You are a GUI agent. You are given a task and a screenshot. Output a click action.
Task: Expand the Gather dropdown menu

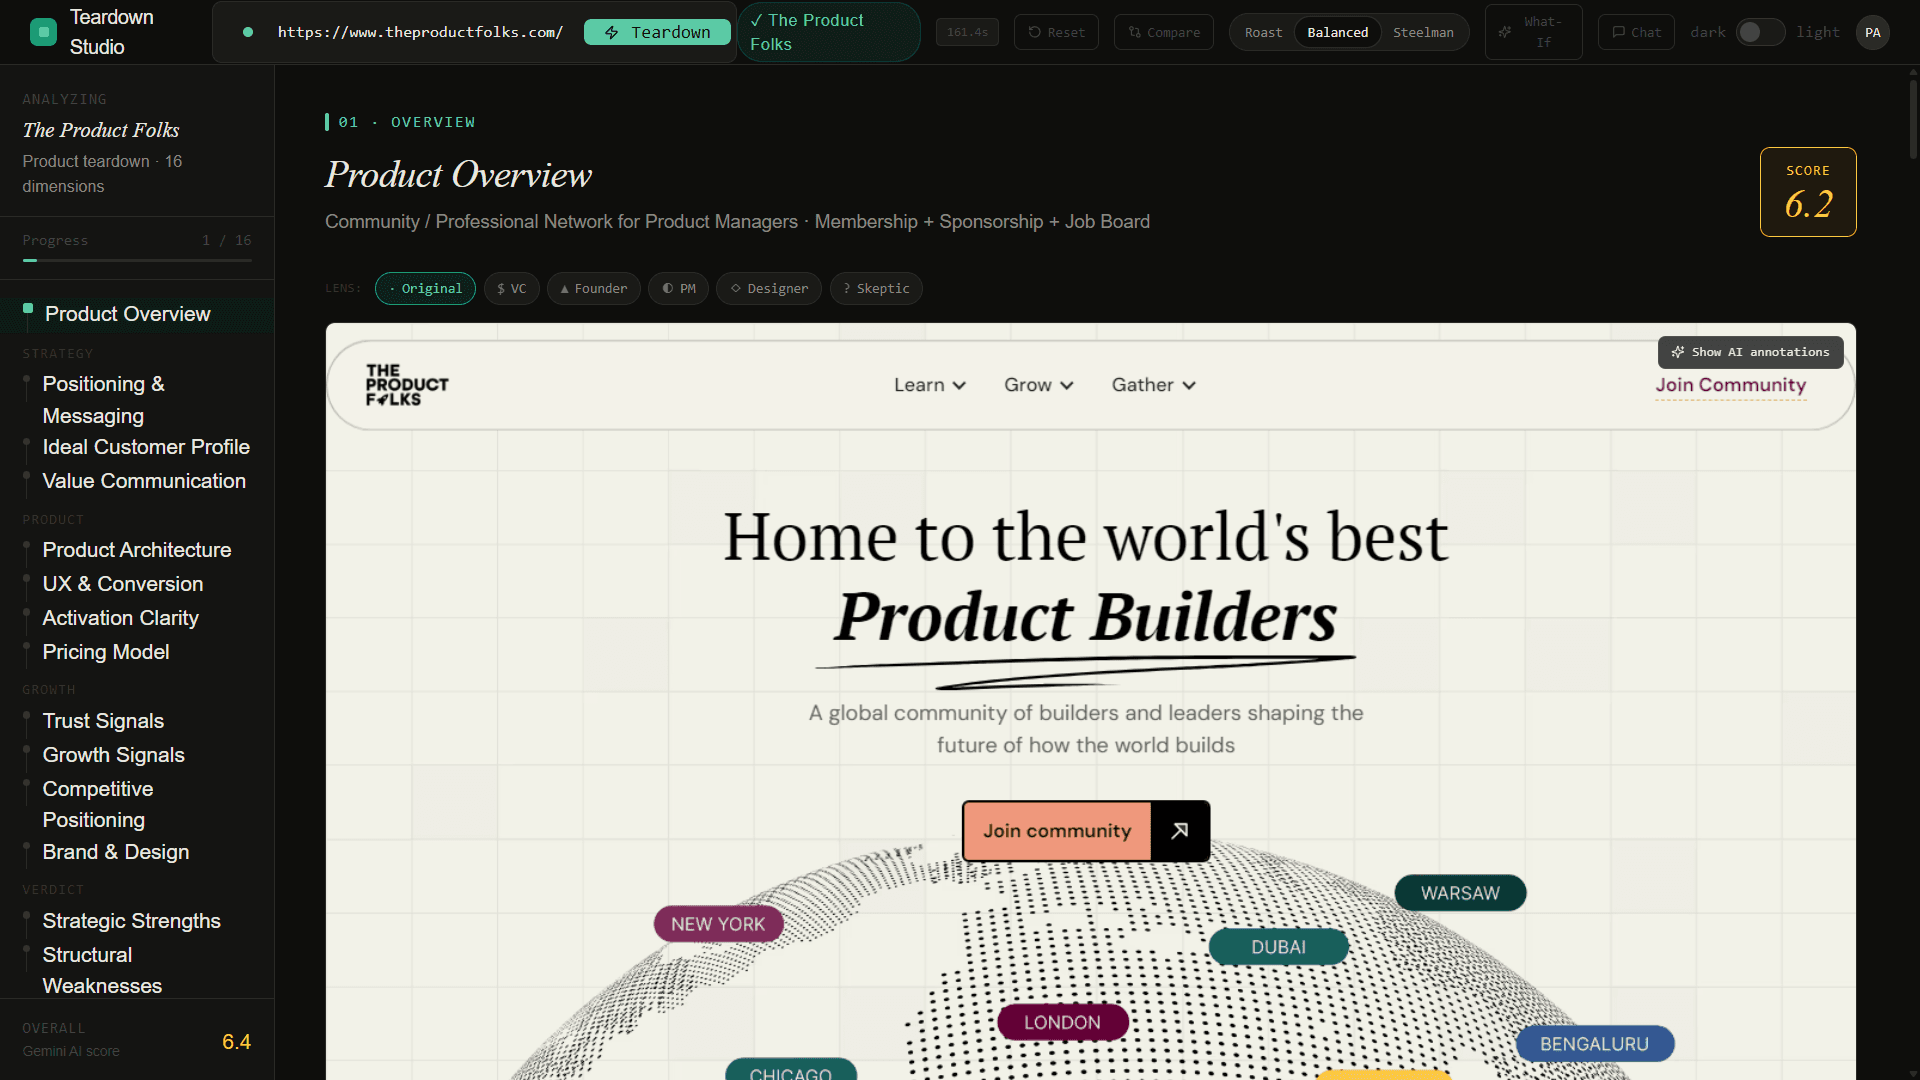(x=1153, y=385)
